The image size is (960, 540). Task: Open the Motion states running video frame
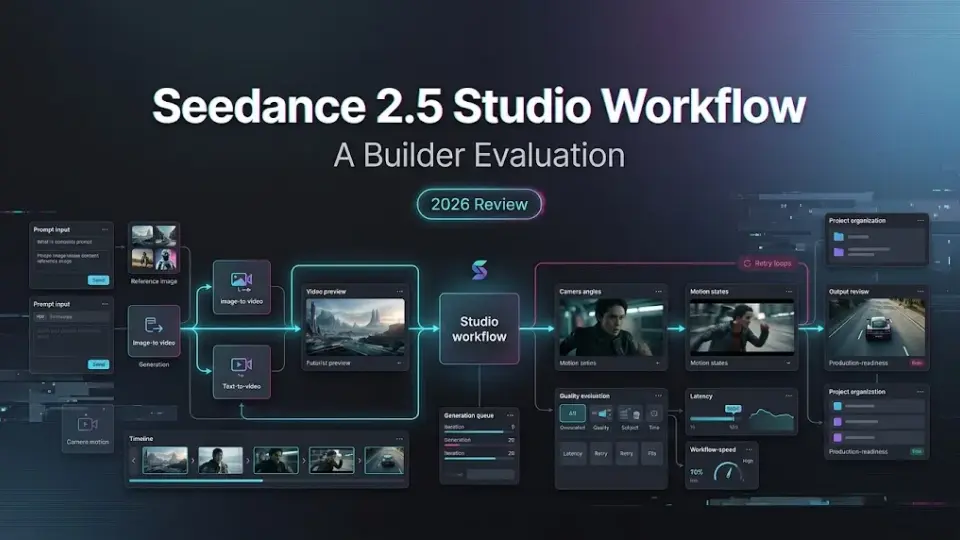pos(742,327)
